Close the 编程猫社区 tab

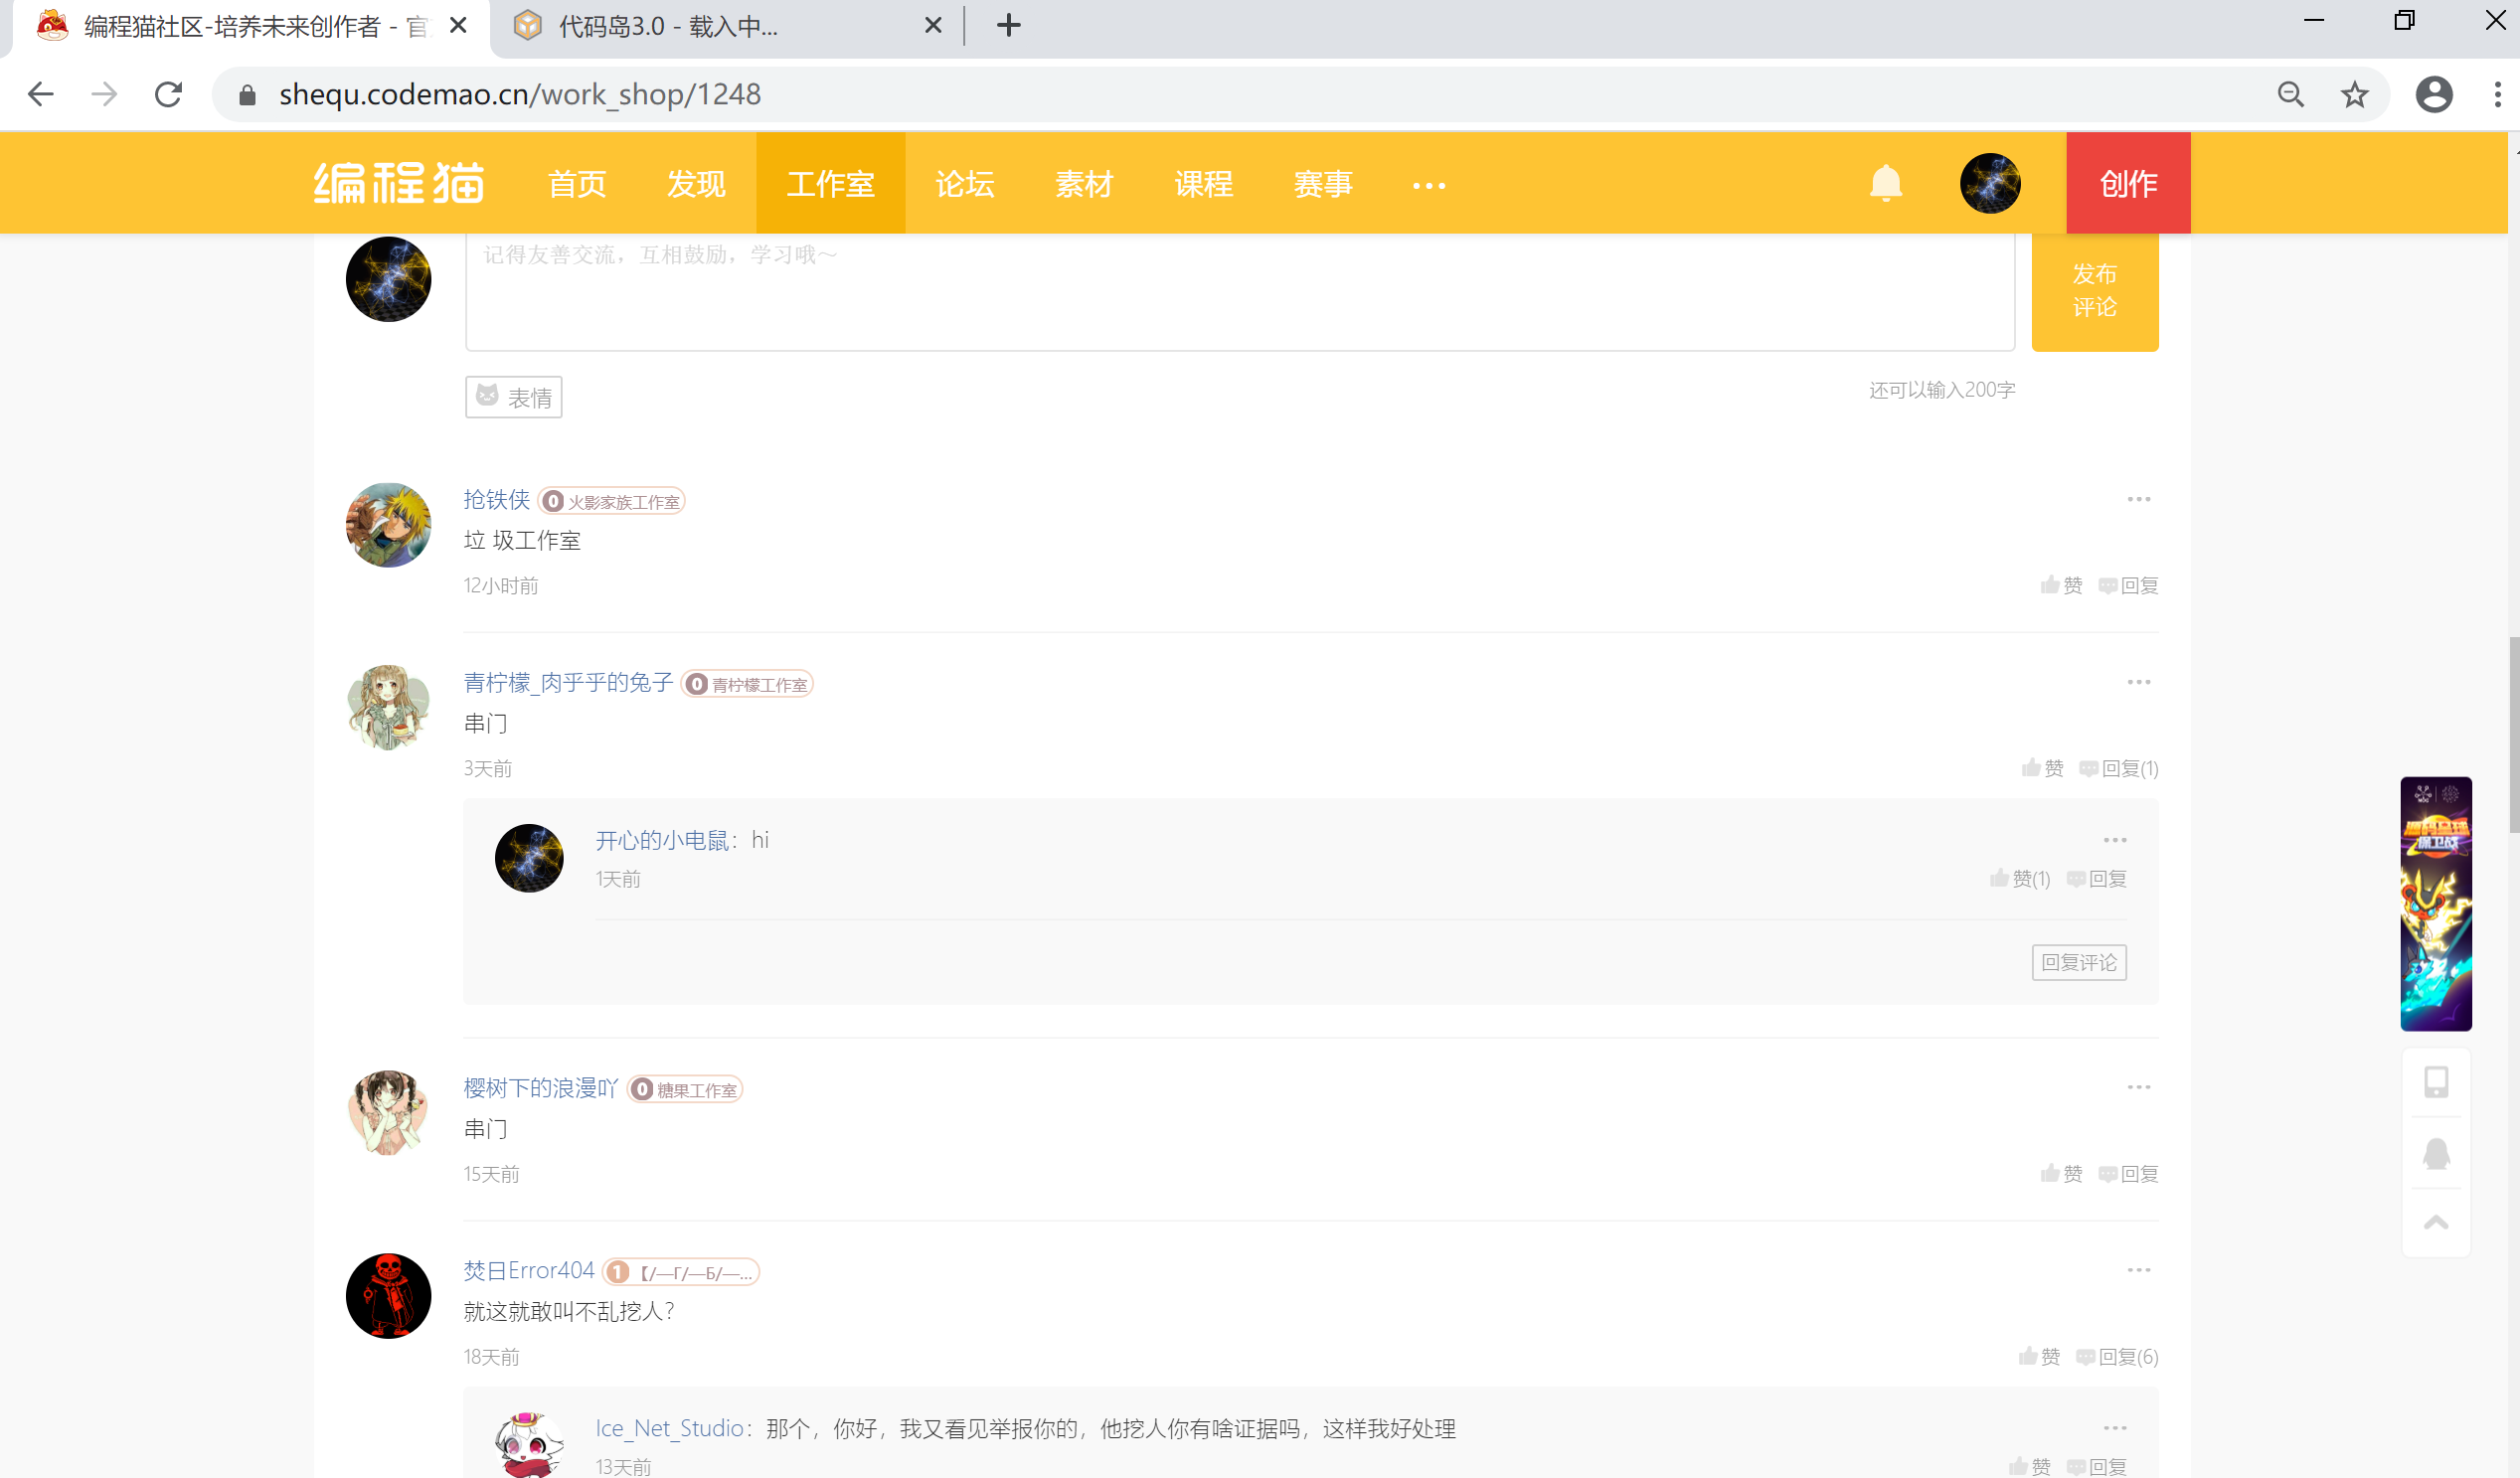click(x=458, y=25)
